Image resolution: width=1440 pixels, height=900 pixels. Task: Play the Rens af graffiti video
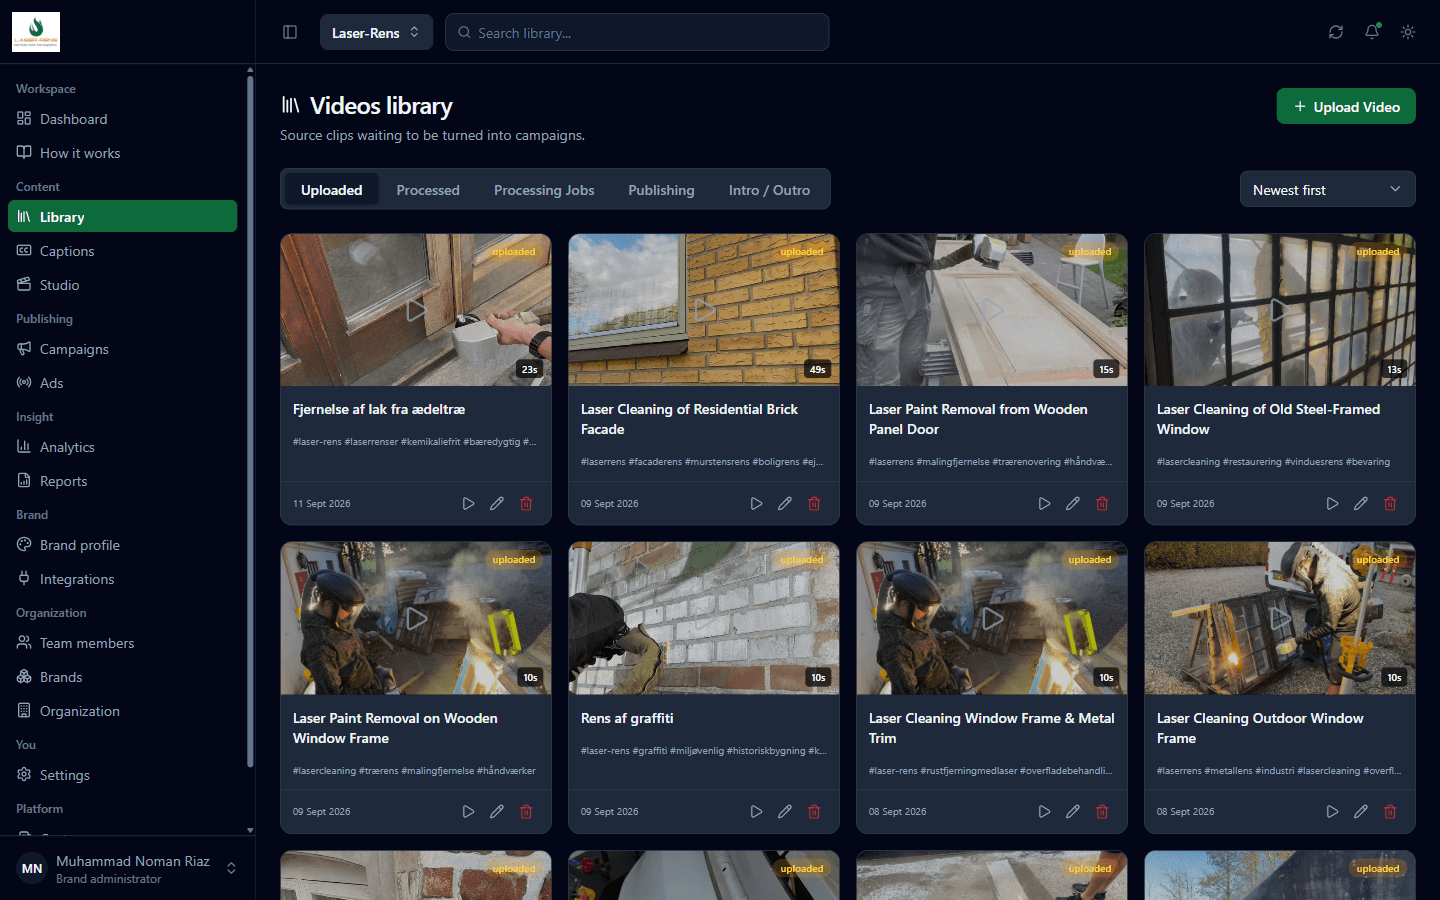tap(756, 812)
